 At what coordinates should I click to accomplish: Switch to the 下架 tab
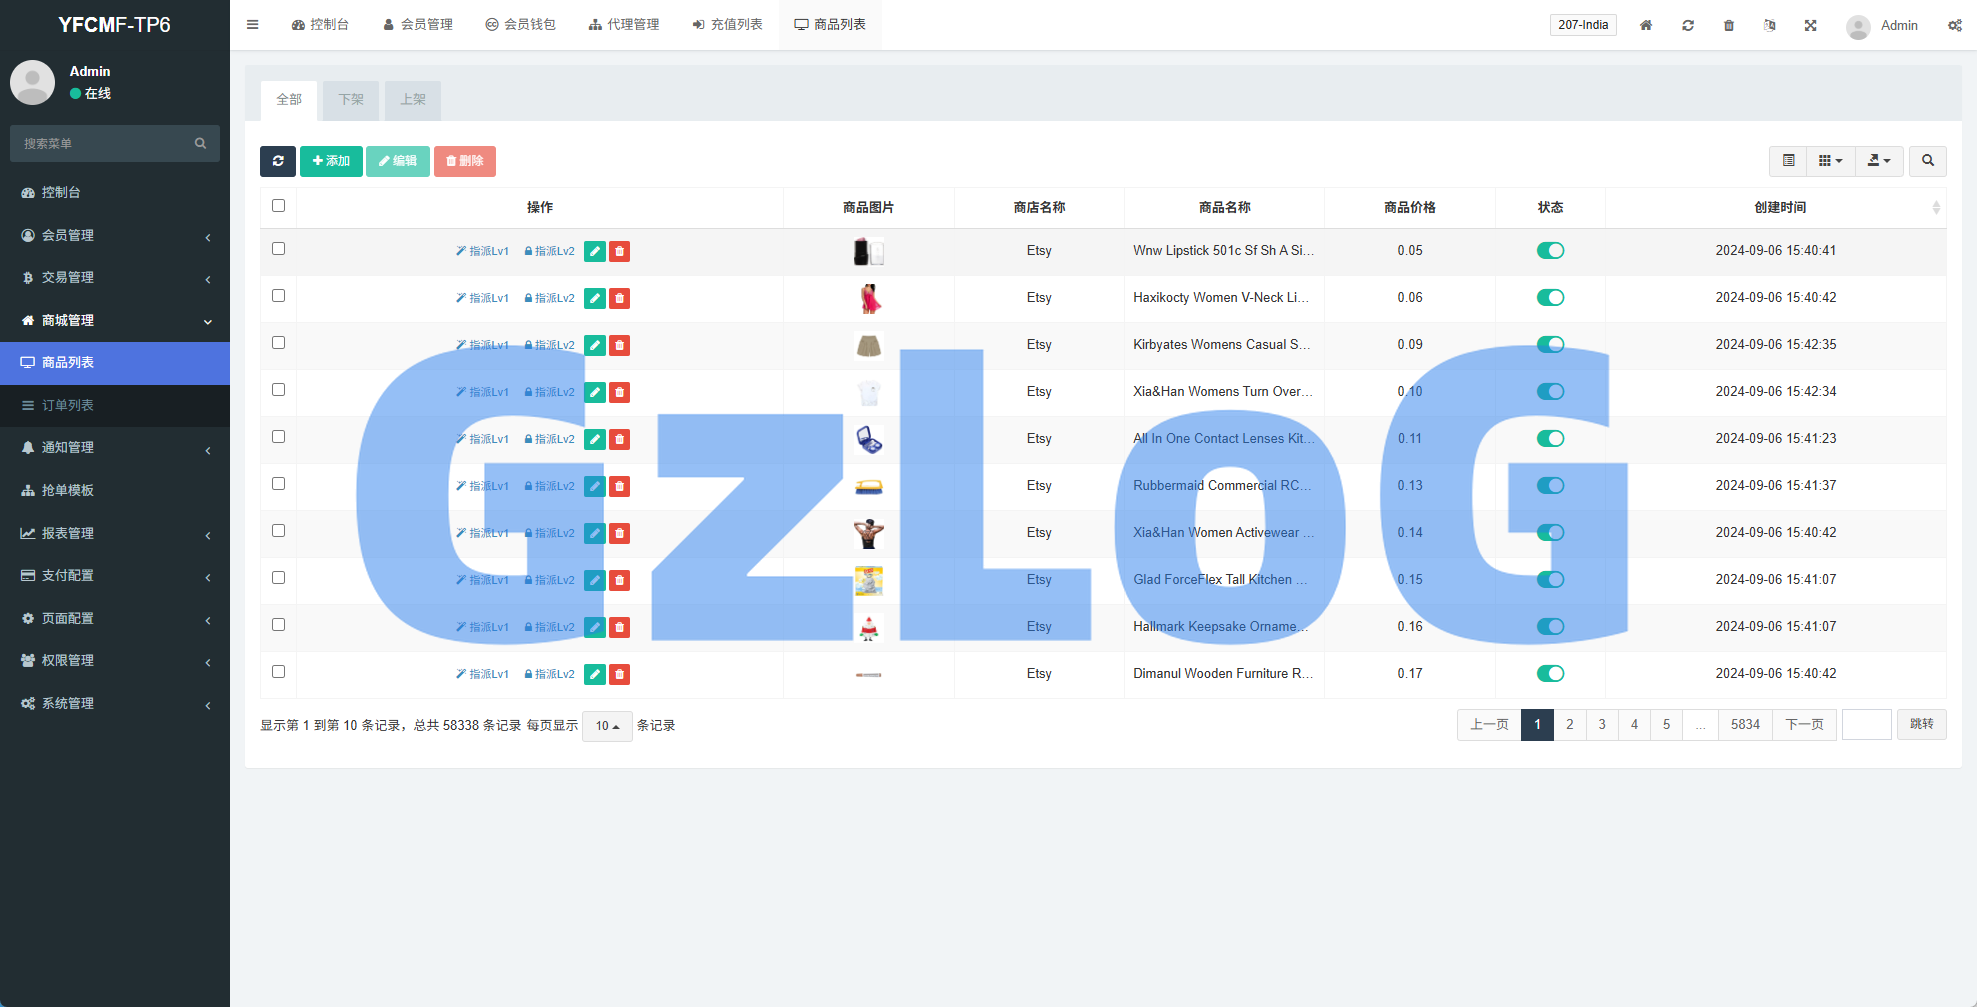click(x=351, y=100)
